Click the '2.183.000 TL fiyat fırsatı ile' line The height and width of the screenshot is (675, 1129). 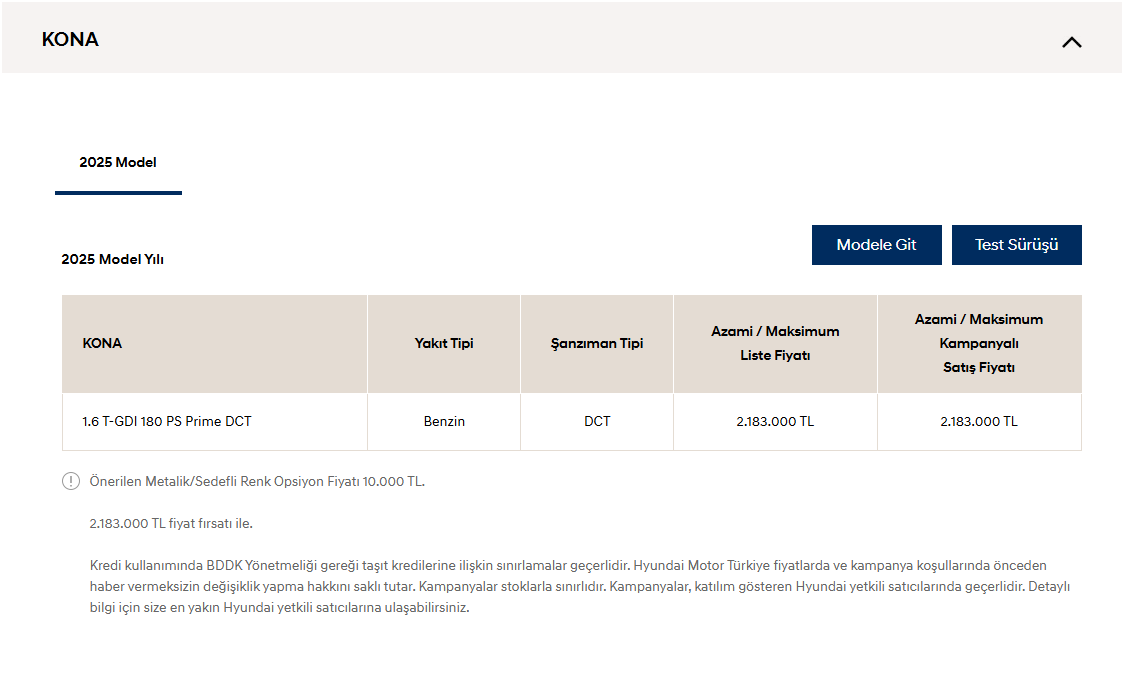pyautogui.click(x=171, y=524)
